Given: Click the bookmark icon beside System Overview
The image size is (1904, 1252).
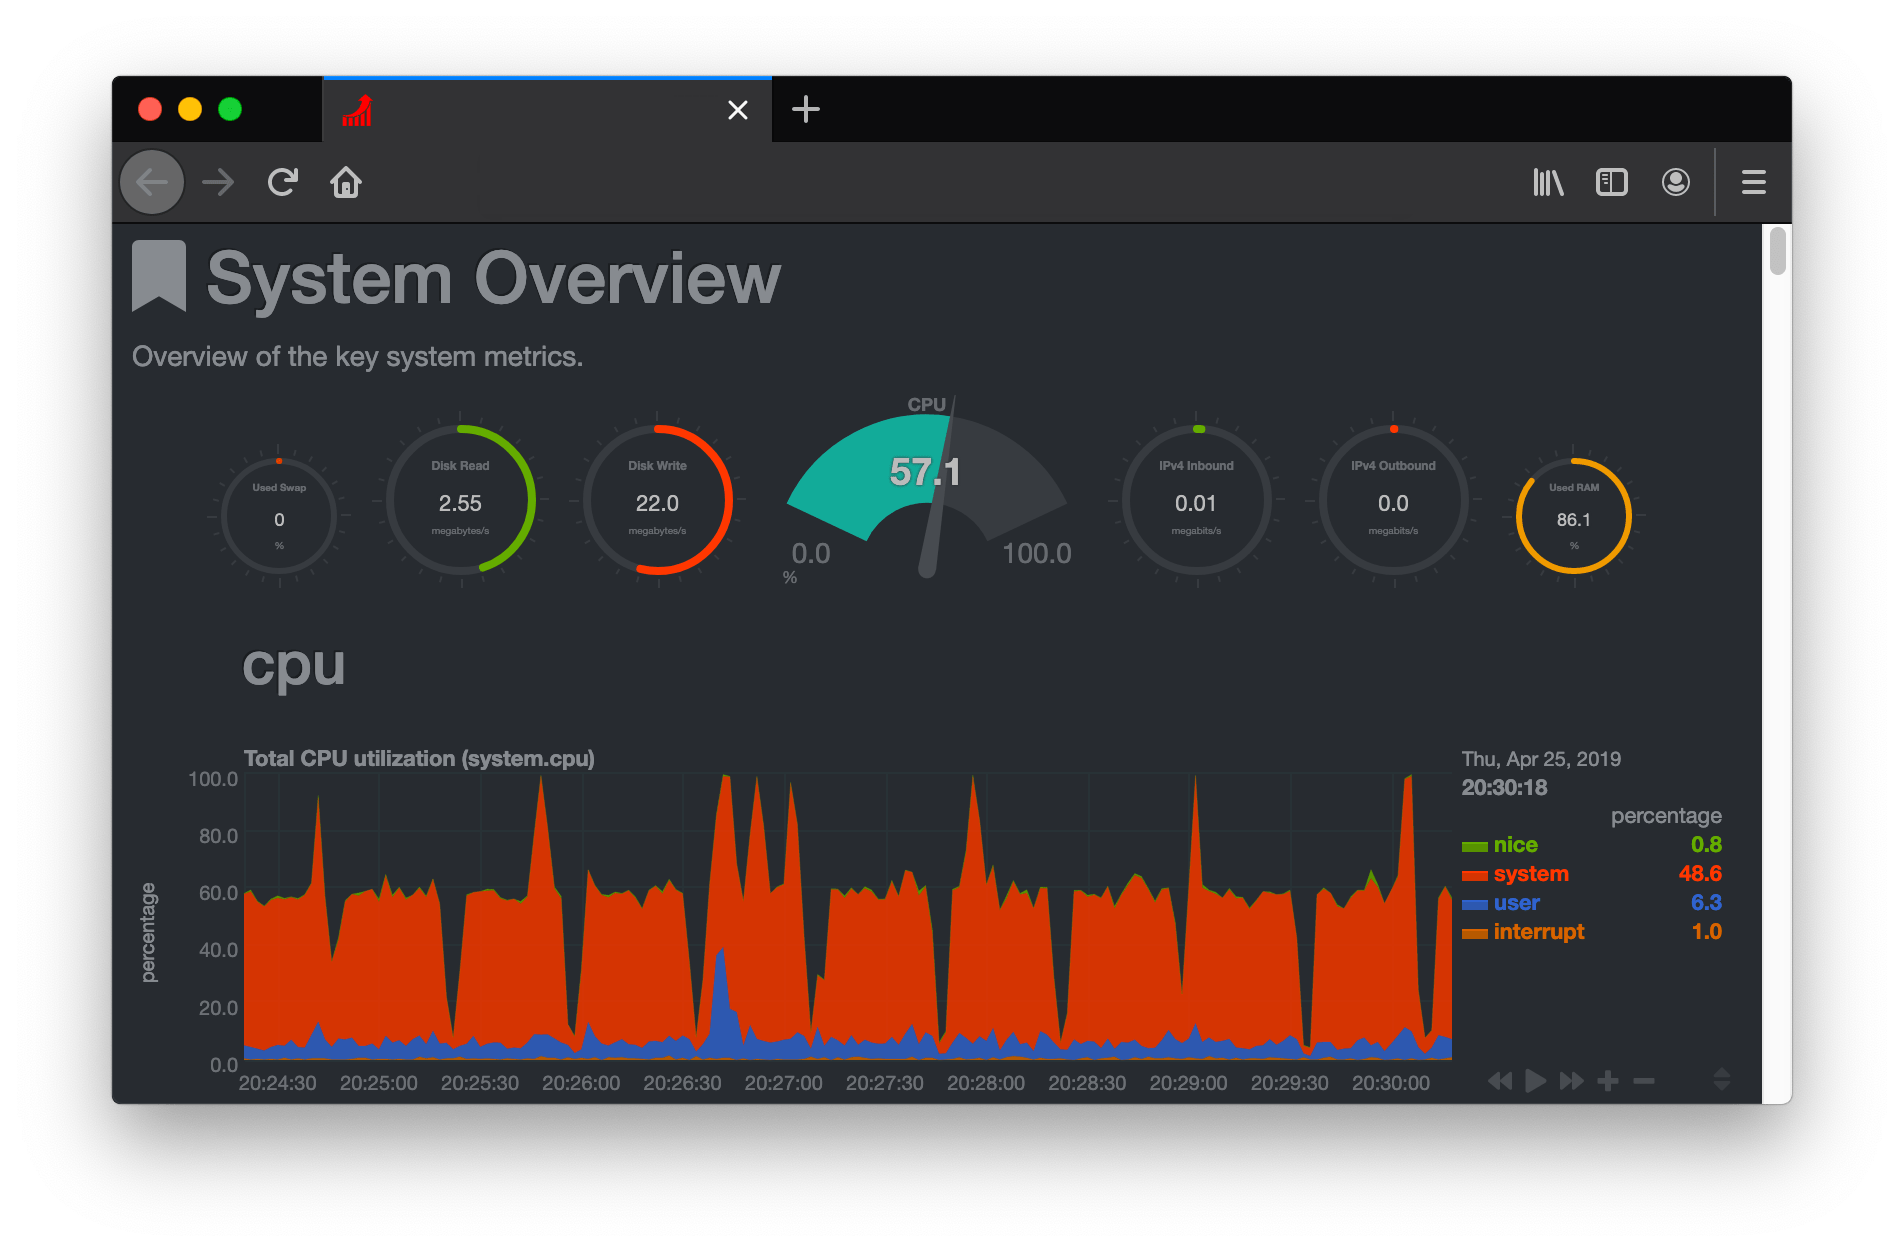Looking at the screenshot, I should click(x=159, y=276).
